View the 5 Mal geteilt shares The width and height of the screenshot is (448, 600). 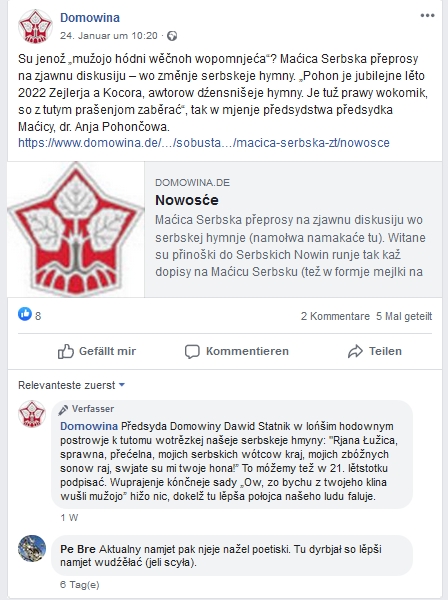point(404,316)
